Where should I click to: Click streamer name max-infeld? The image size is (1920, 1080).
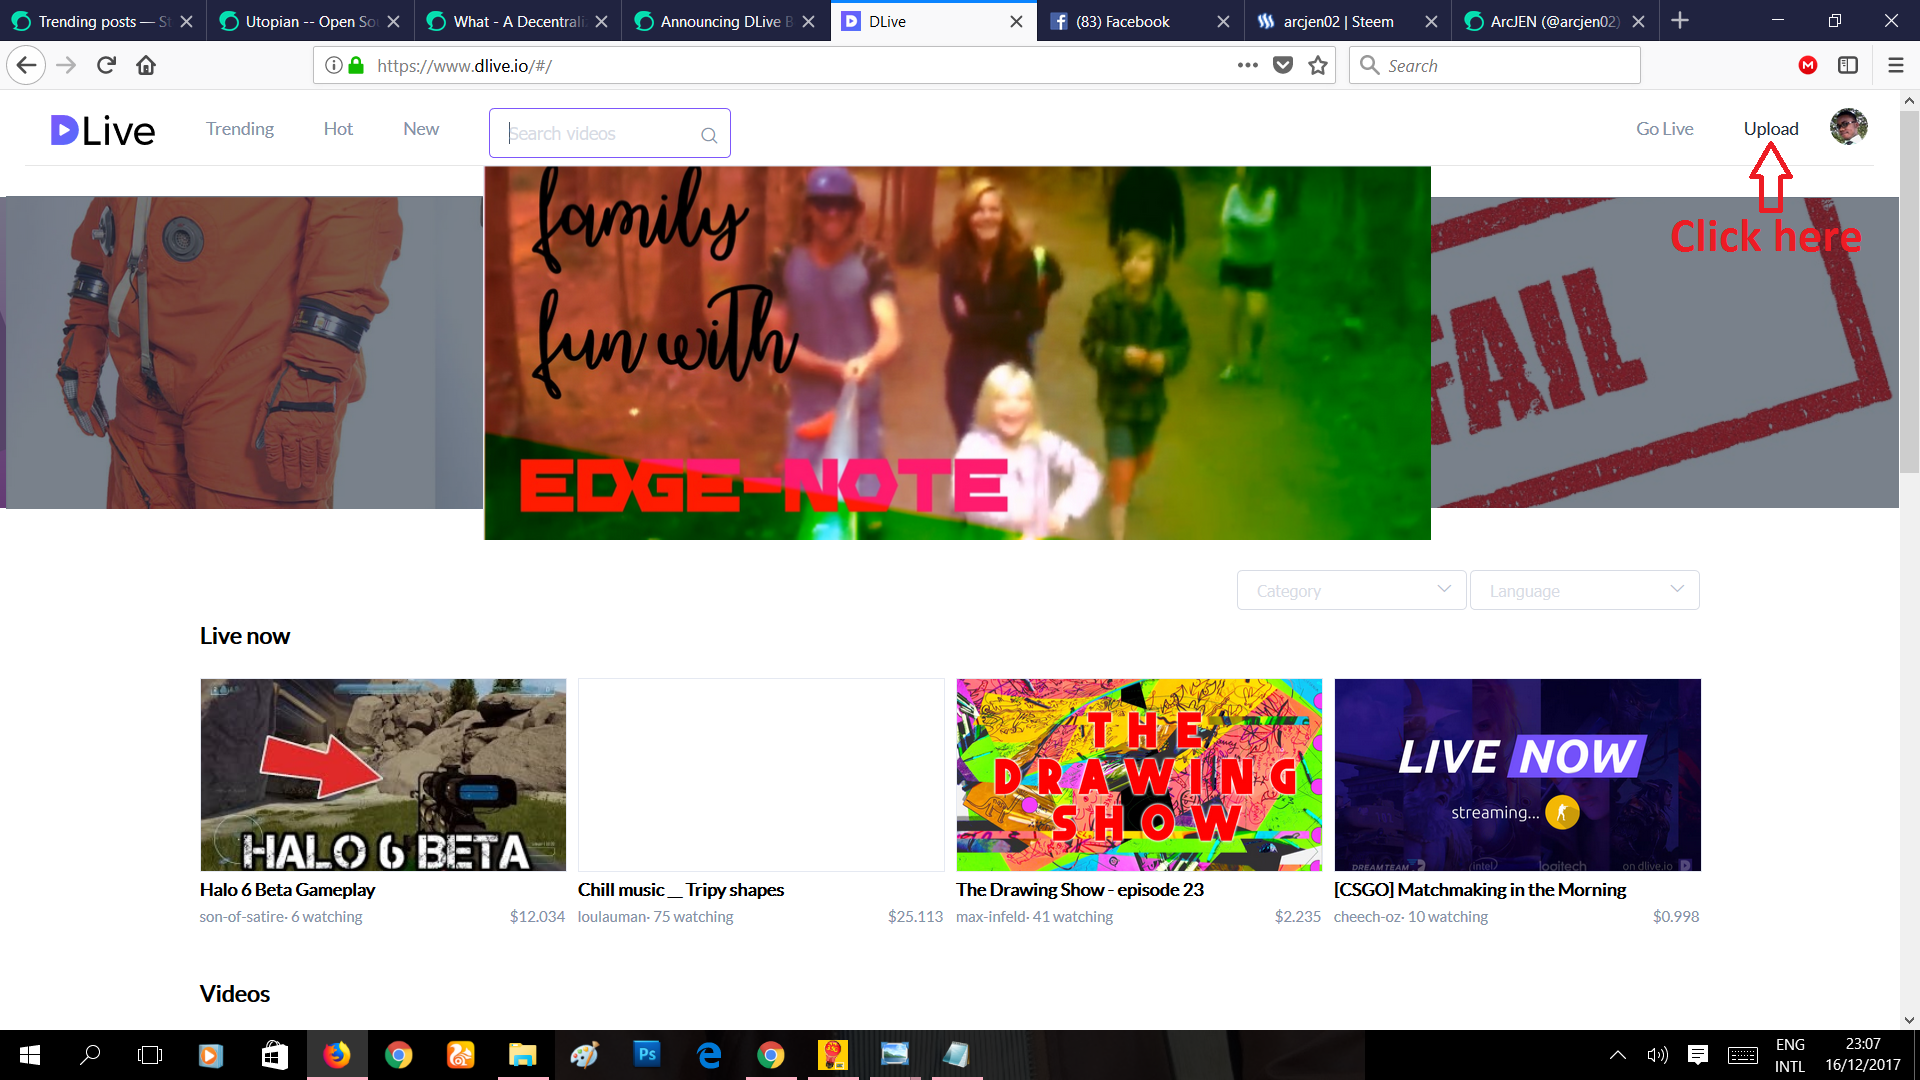point(991,917)
